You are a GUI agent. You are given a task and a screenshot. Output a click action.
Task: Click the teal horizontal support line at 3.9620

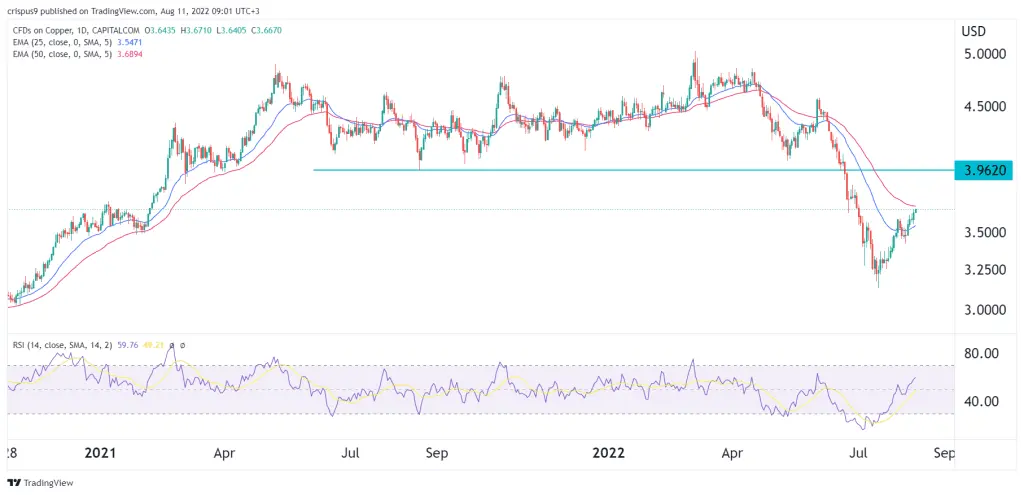tap(633, 170)
